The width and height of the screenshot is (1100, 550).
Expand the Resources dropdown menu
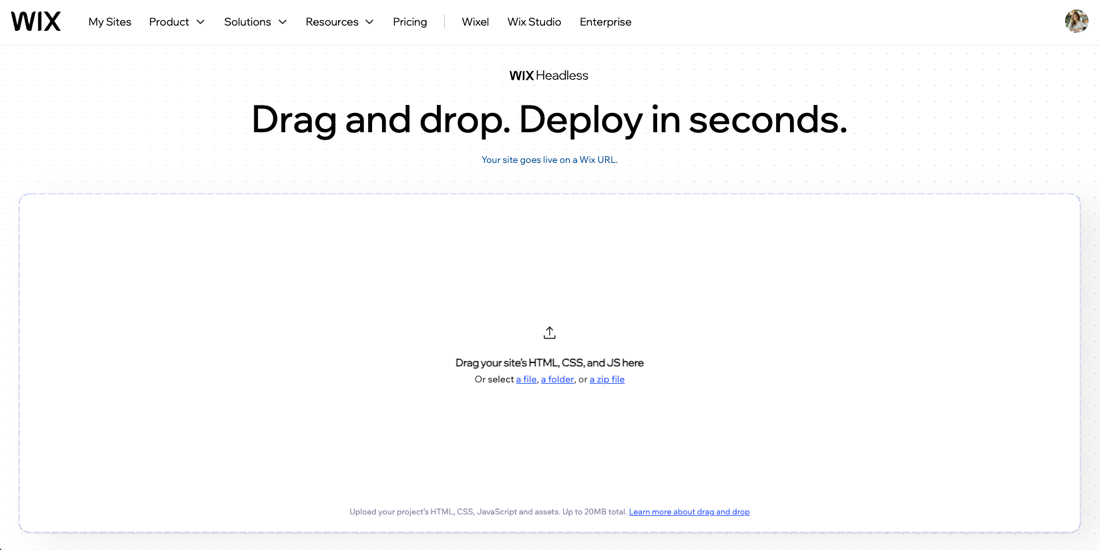(x=340, y=22)
